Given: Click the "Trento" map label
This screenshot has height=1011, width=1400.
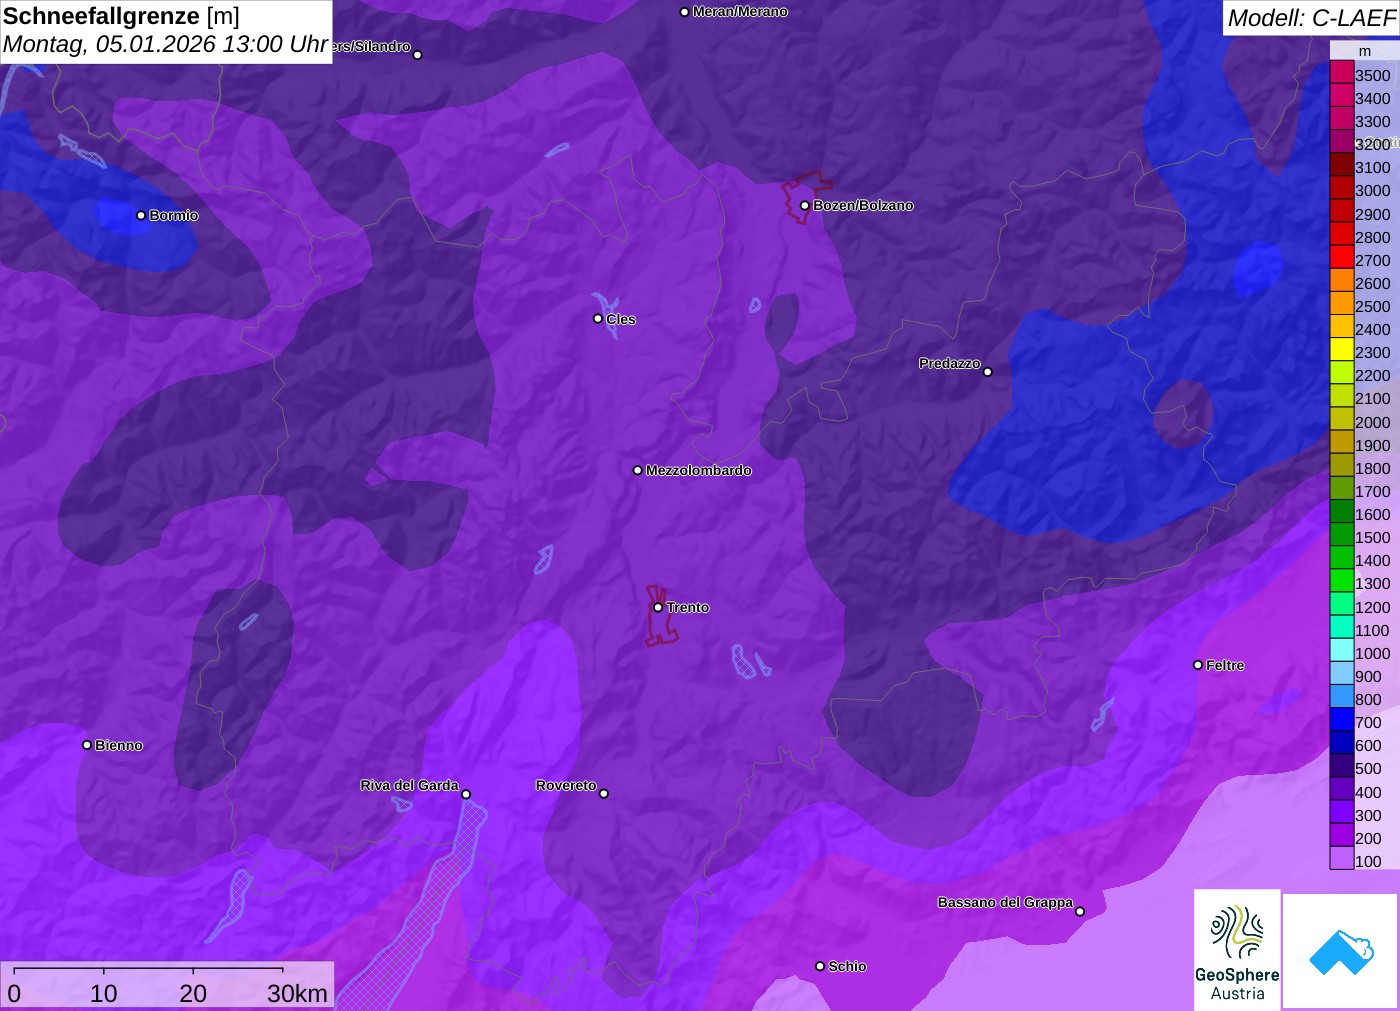Looking at the screenshot, I should coord(688,607).
